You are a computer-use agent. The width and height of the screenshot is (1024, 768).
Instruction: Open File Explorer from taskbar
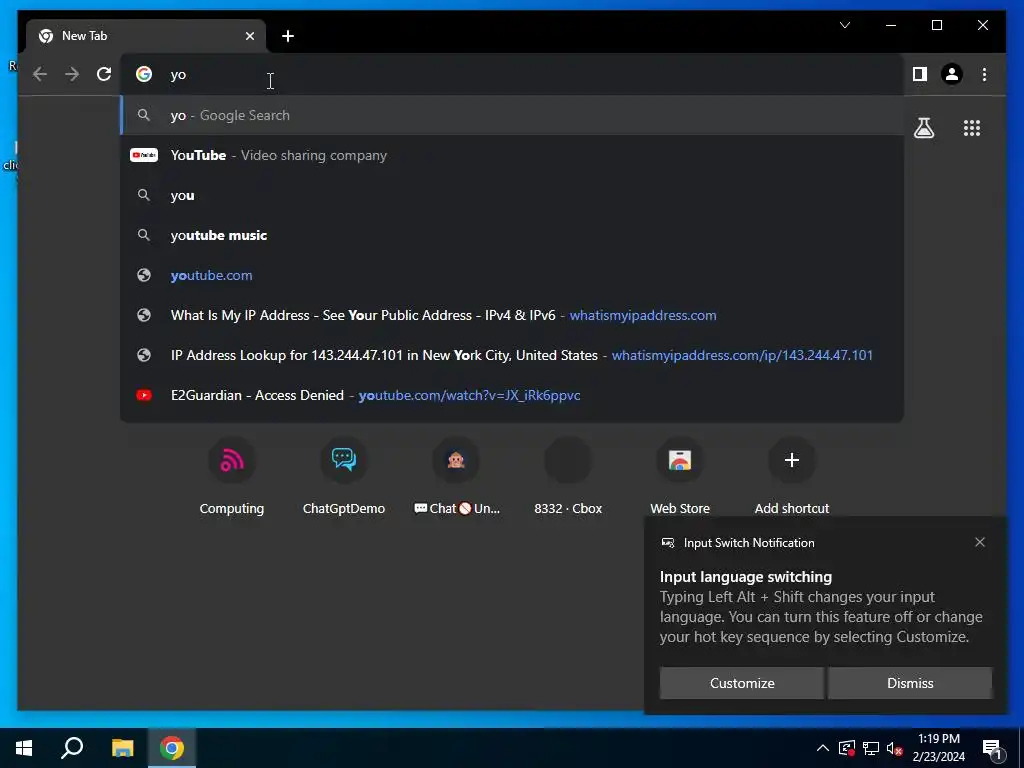pyautogui.click(x=122, y=748)
